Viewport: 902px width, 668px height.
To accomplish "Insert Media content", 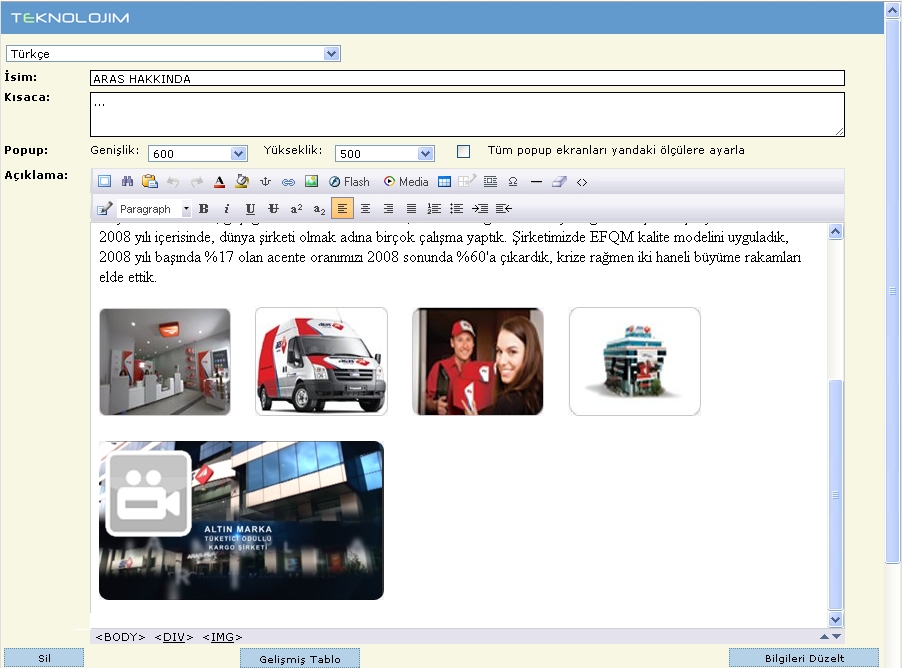I will click(x=406, y=182).
